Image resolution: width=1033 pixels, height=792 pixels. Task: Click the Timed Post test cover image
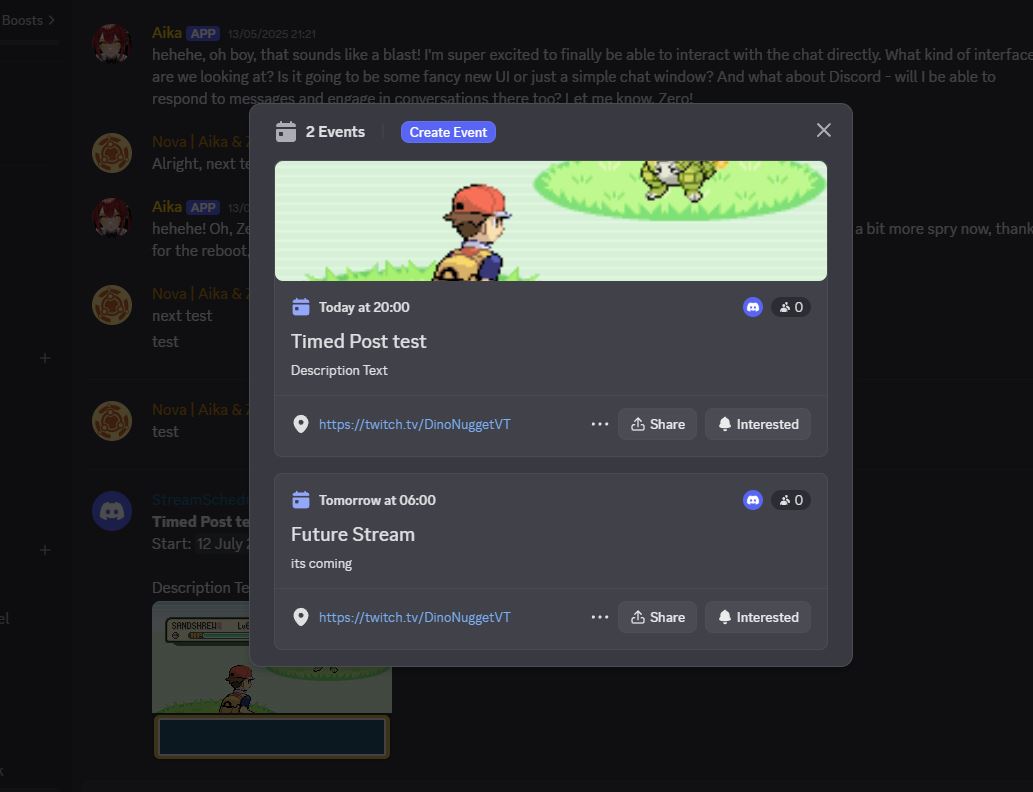pos(549,220)
